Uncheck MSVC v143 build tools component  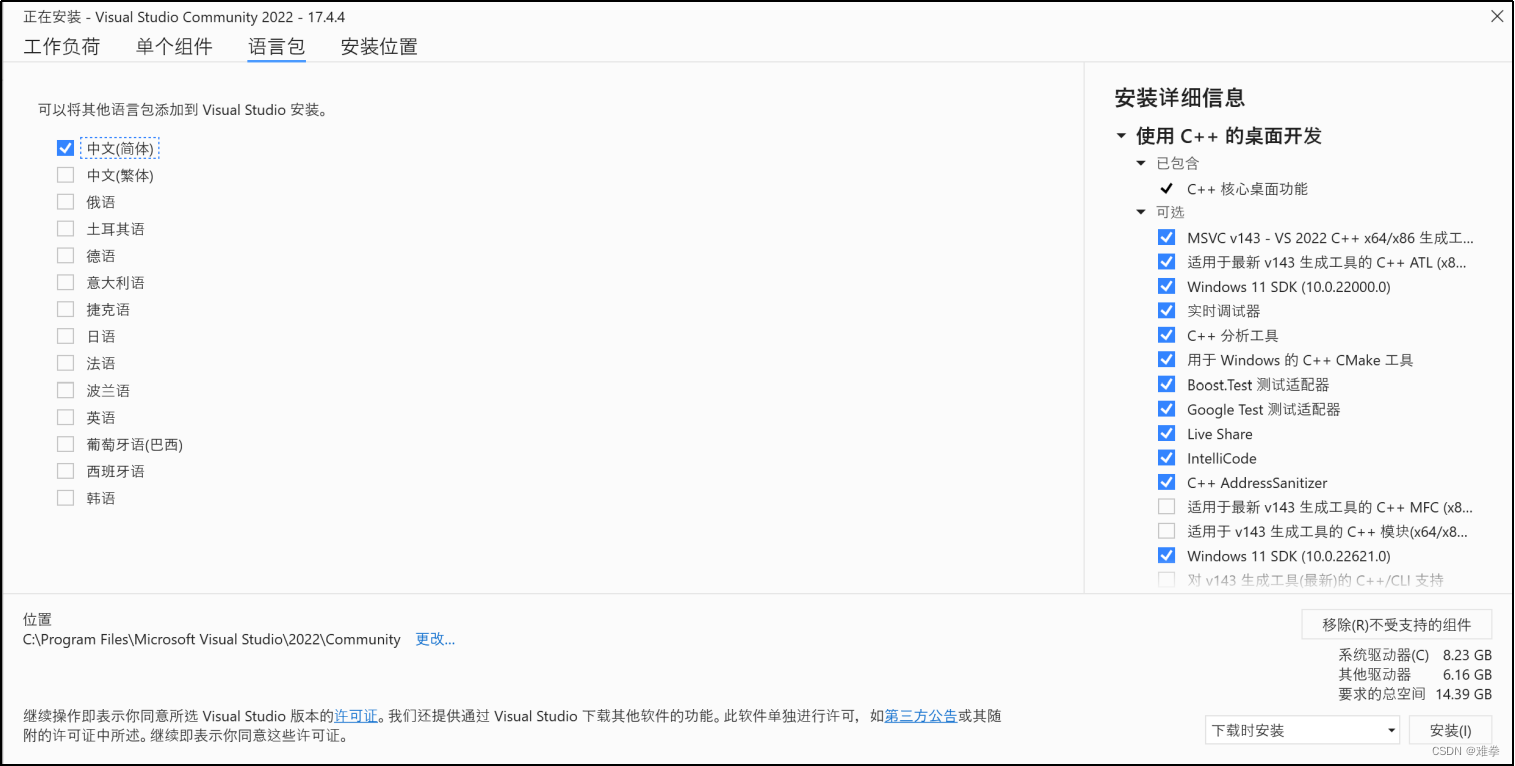click(x=1166, y=238)
